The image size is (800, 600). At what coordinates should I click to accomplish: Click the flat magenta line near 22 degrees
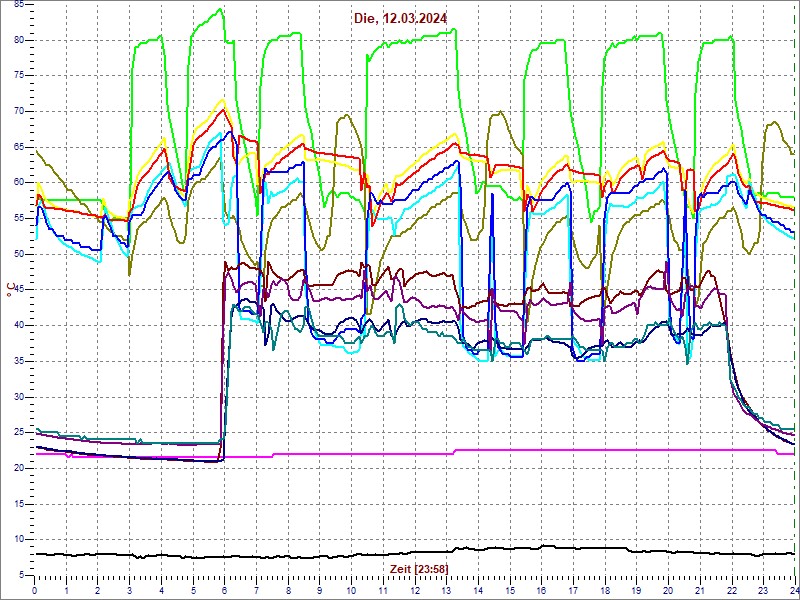(x=350, y=453)
